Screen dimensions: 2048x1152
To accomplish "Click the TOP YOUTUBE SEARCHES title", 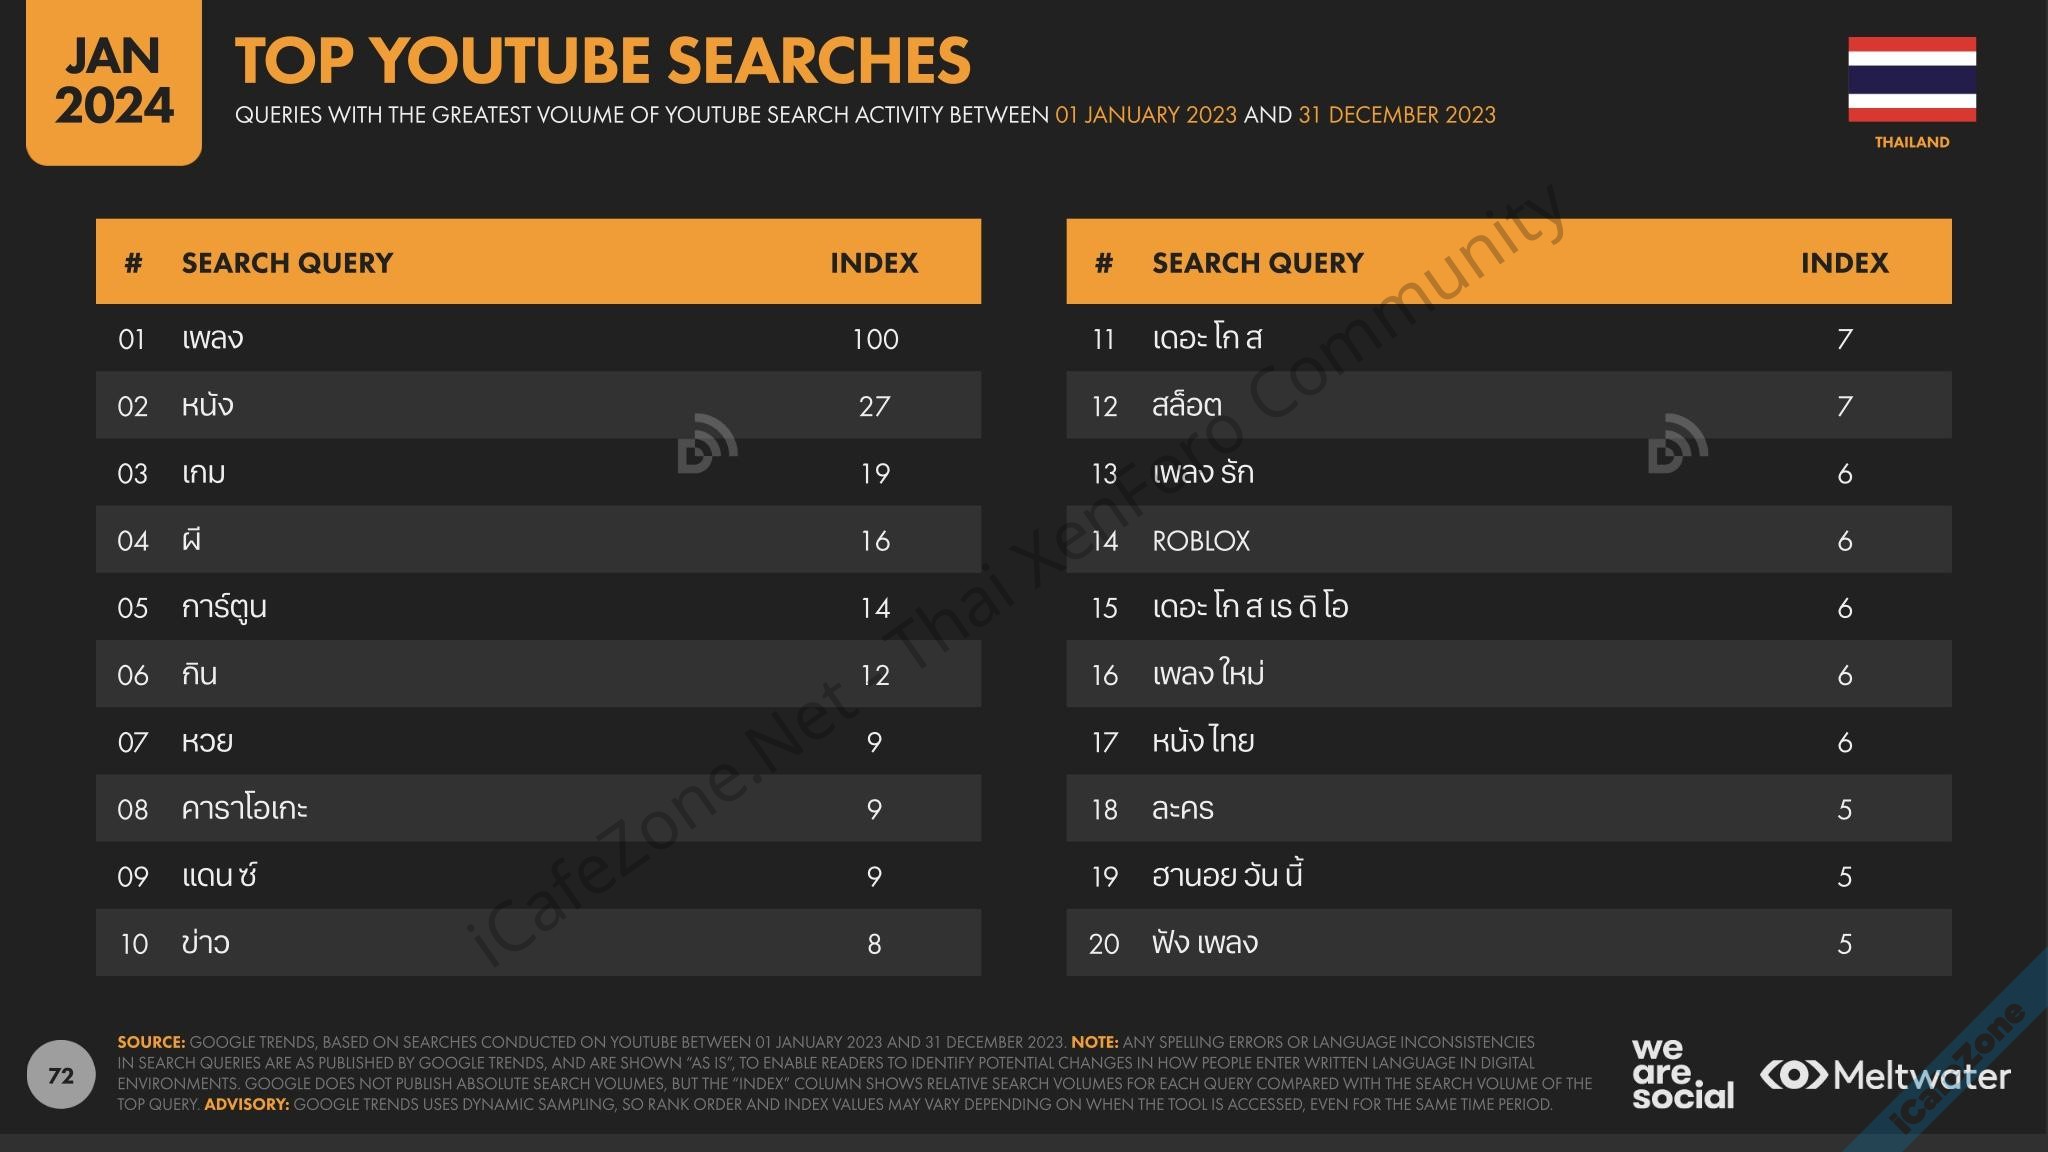I will pos(602,60).
